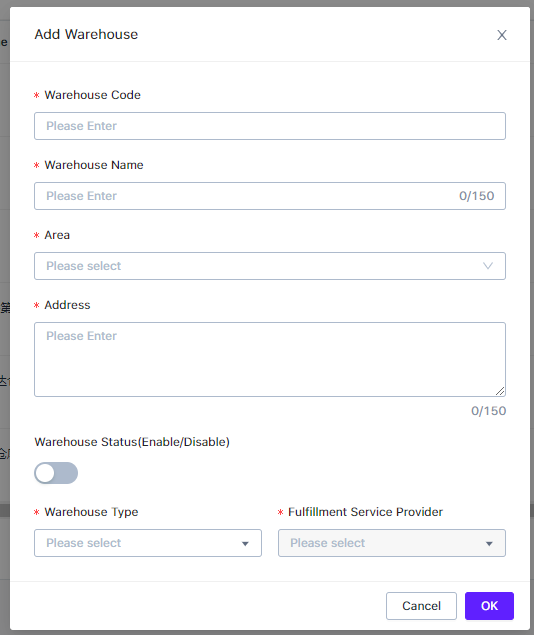Click the Area chevron arrow
This screenshot has width=534, height=635.
click(x=488, y=266)
